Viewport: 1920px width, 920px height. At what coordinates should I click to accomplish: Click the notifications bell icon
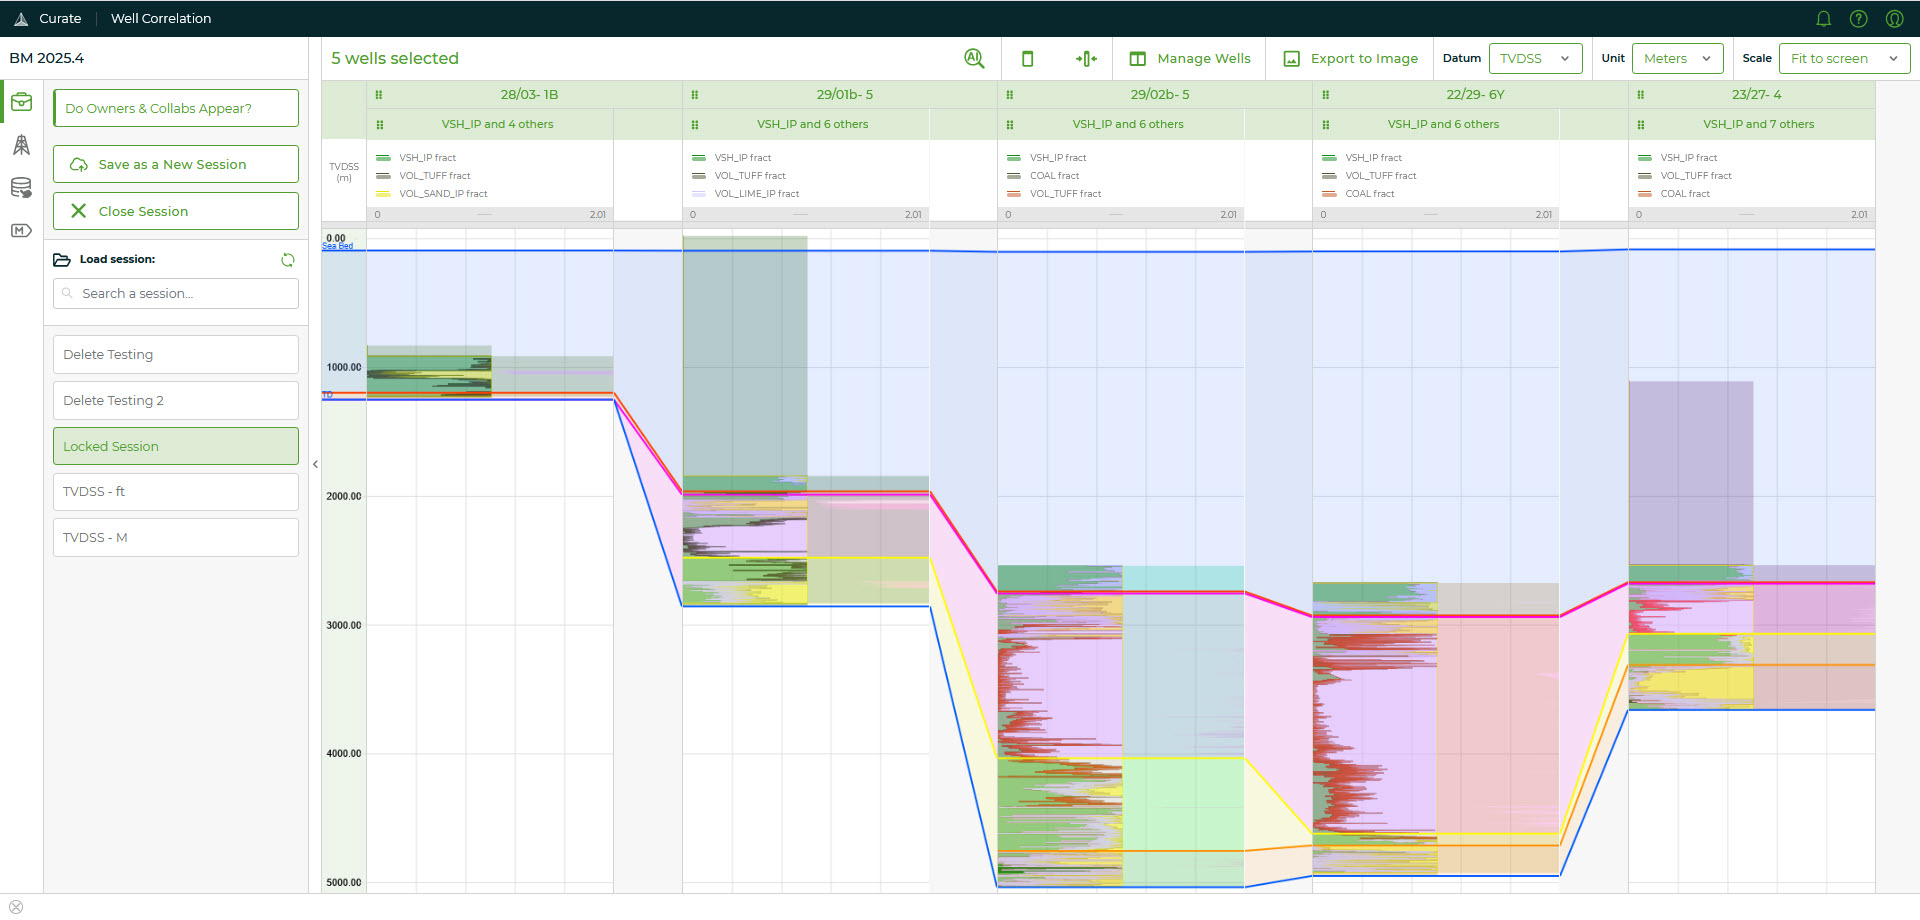coord(1823,19)
